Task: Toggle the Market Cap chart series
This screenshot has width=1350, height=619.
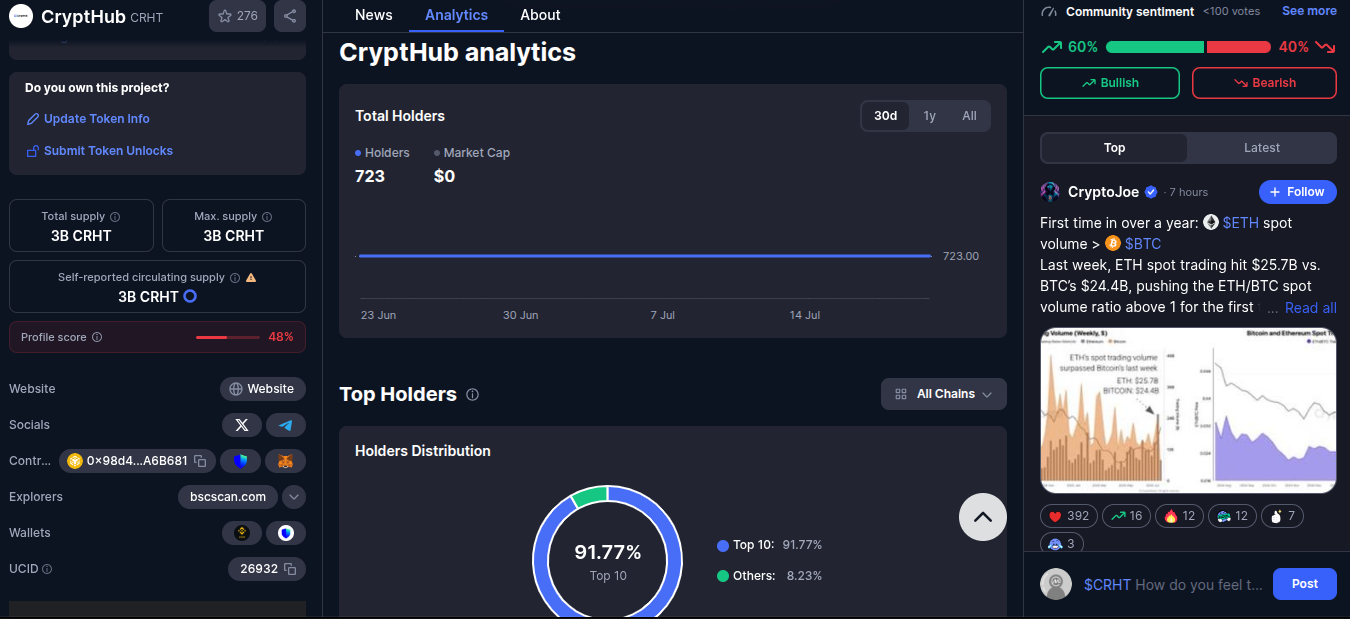Action: [x=472, y=153]
